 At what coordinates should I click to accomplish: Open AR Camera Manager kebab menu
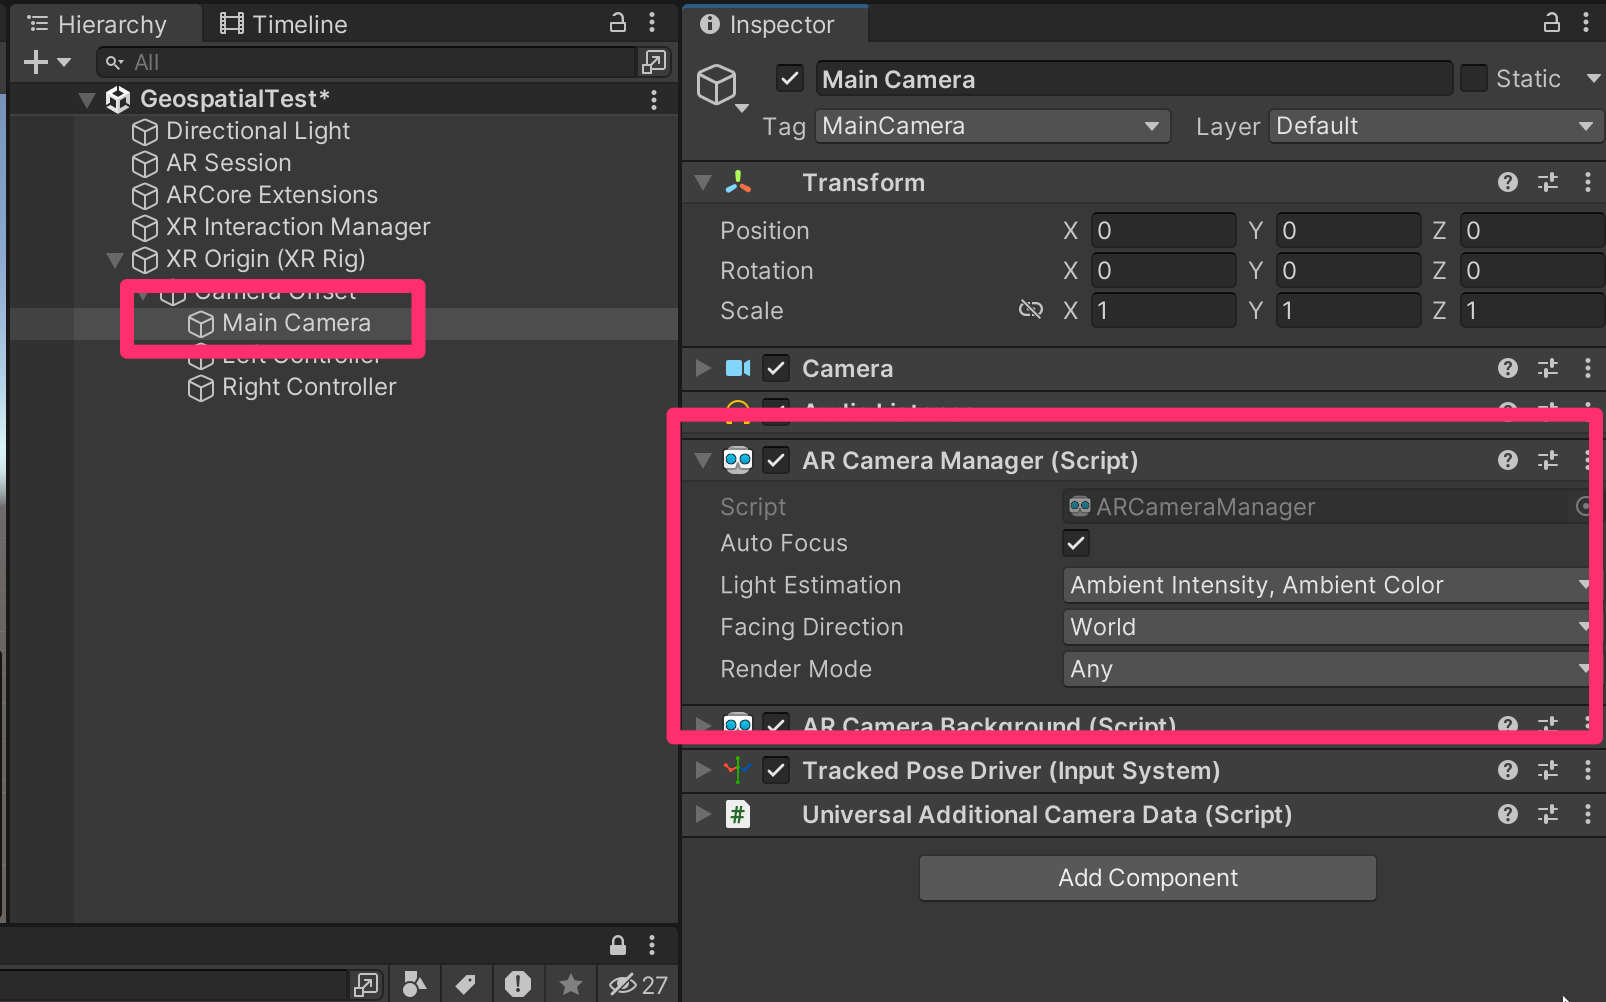pyautogui.click(x=1587, y=460)
